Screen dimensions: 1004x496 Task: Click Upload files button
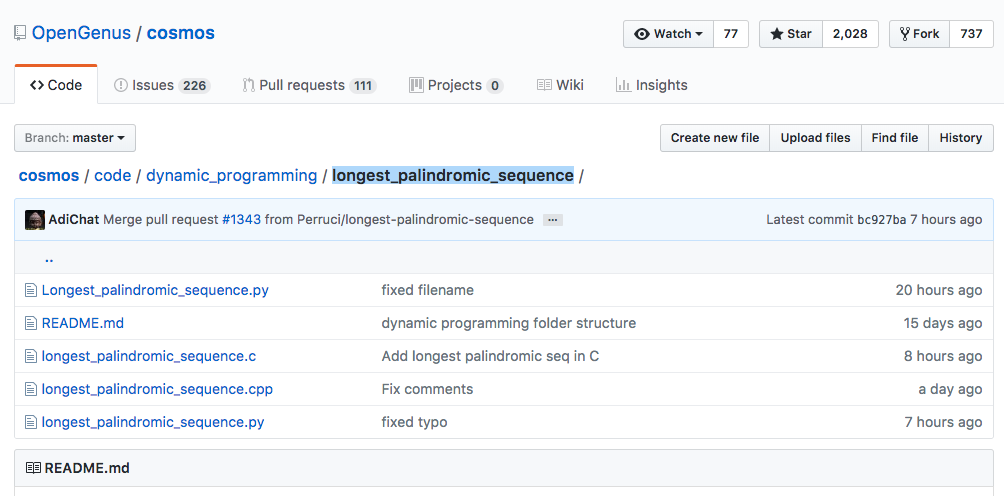coord(815,138)
